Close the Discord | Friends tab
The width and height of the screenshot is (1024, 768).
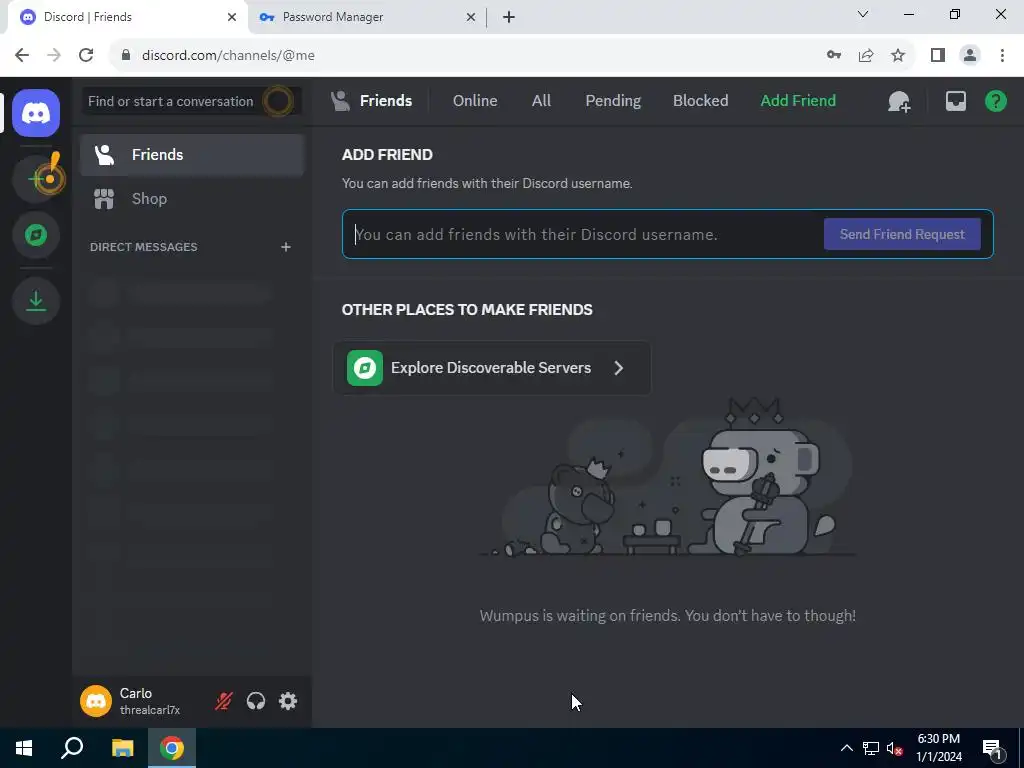[231, 17]
